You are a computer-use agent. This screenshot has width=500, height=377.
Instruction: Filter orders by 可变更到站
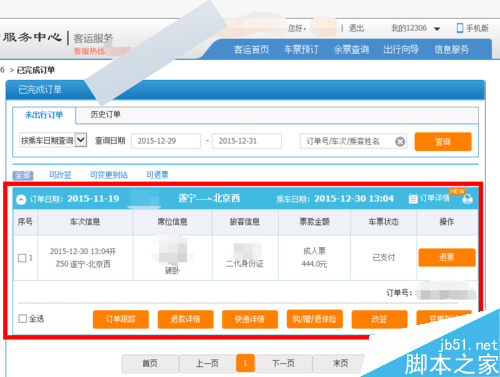point(109,175)
